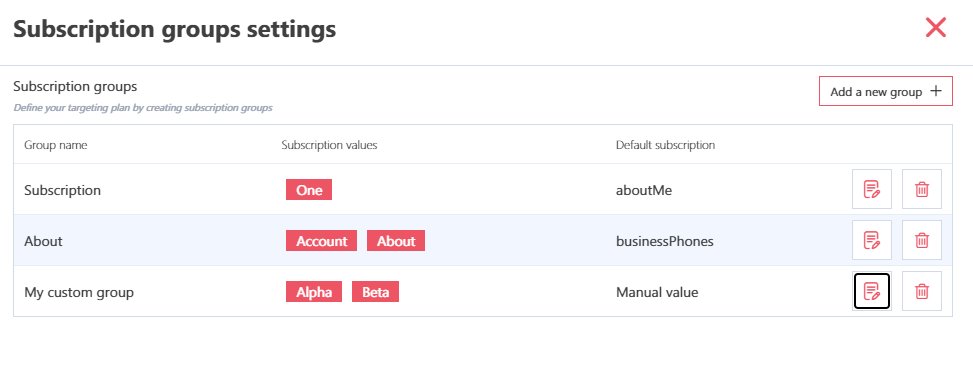Screen dimensions: 973x384
Task: Select the One subscription value tag
Action: pyautogui.click(x=309, y=190)
